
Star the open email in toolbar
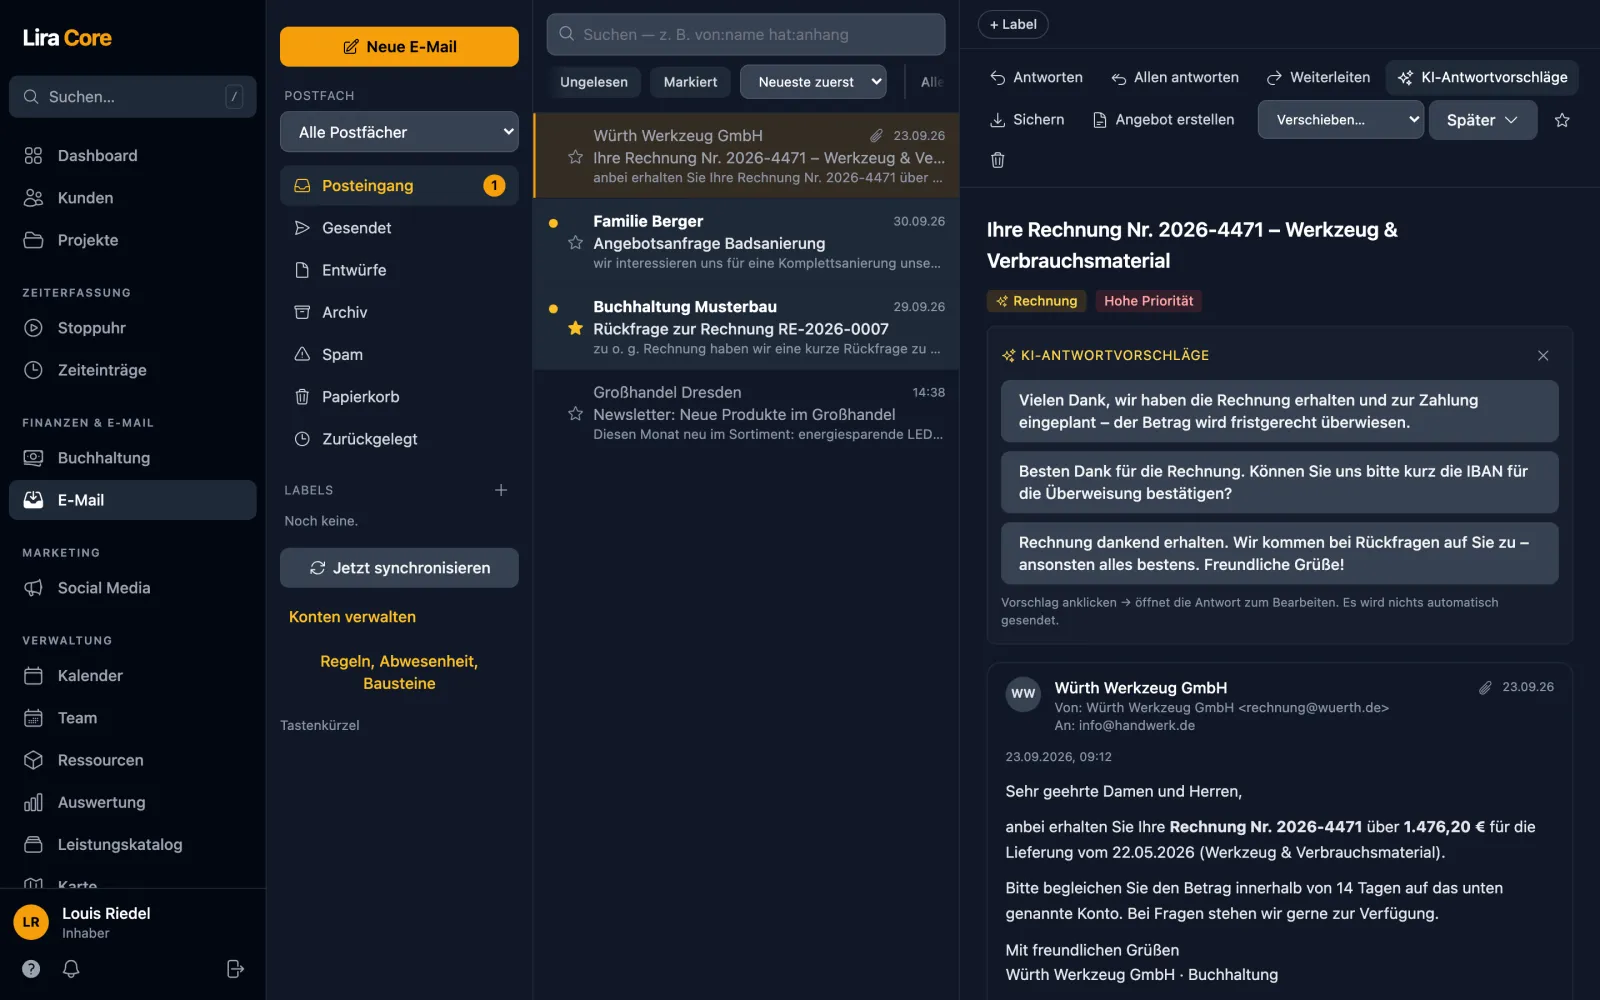click(x=1562, y=120)
